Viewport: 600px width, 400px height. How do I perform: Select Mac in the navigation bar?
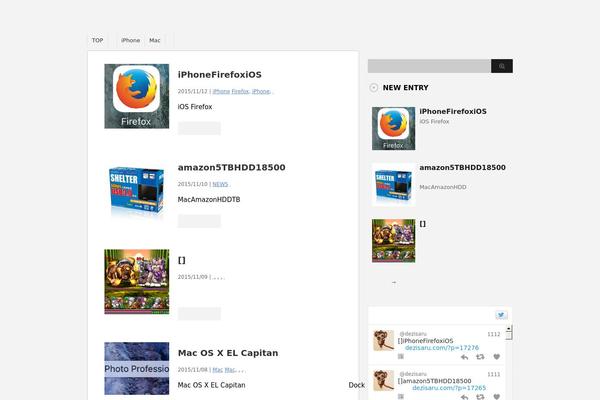click(x=155, y=41)
